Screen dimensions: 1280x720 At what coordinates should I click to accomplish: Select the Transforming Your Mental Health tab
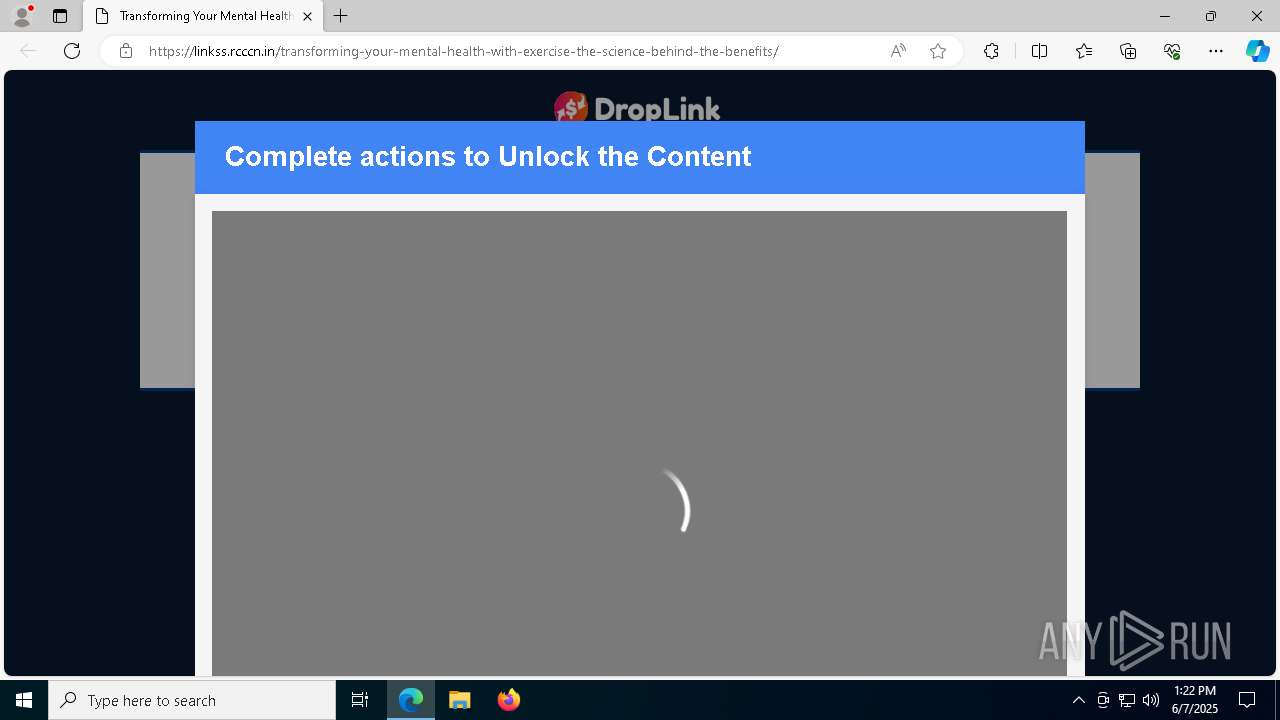point(203,16)
